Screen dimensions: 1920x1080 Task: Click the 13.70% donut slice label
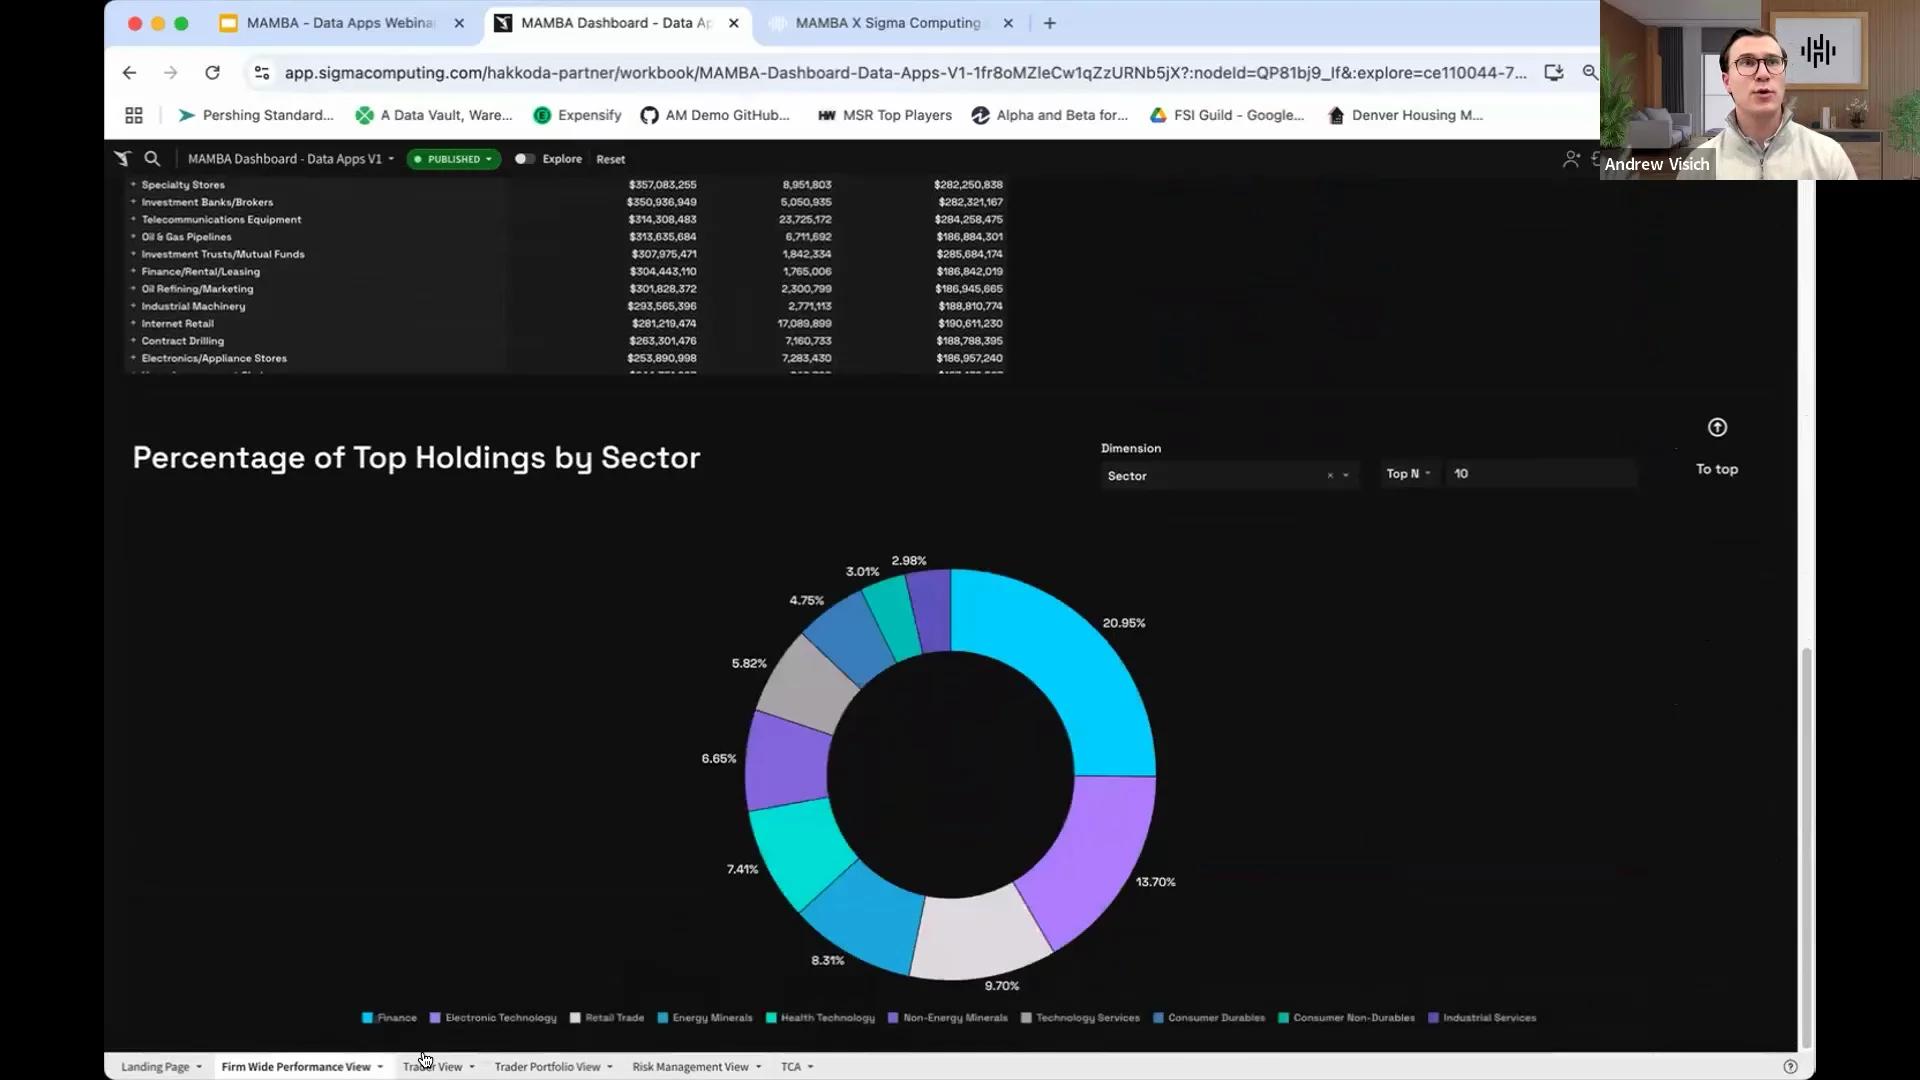[1155, 882]
